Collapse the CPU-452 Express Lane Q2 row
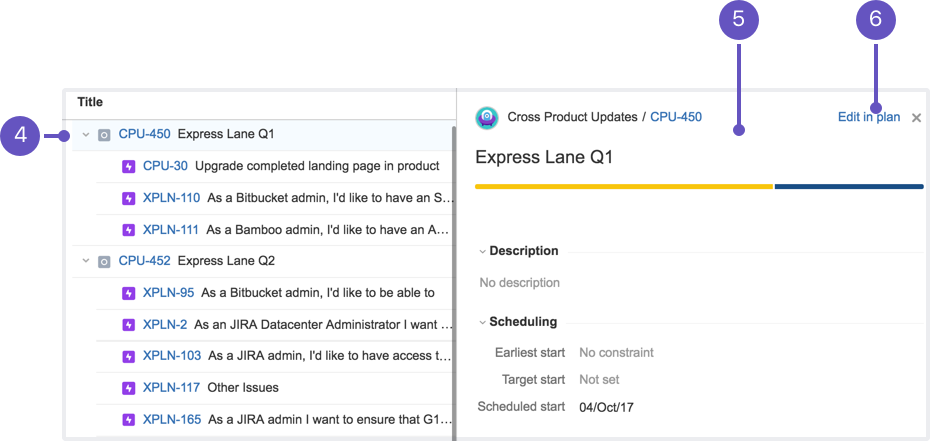Image resolution: width=930 pixels, height=441 pixels. coord(85,261)
